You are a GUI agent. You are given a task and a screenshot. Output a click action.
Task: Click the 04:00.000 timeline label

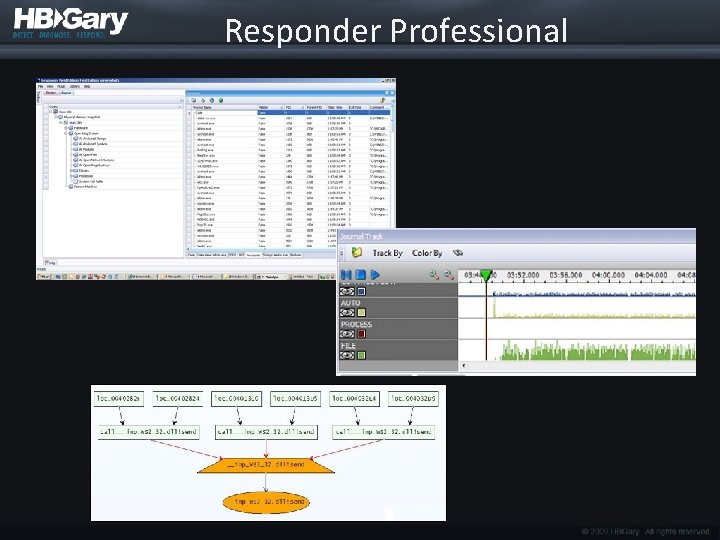[x=608, y=275]
